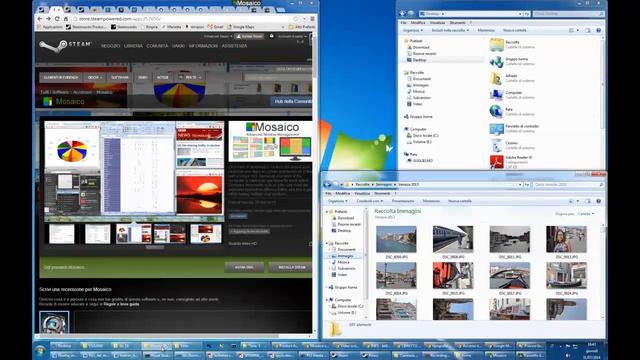Open Organizza dropdown in Venezia 2013 window
Viewport: 640px width, 360px height.
(338, 201)
